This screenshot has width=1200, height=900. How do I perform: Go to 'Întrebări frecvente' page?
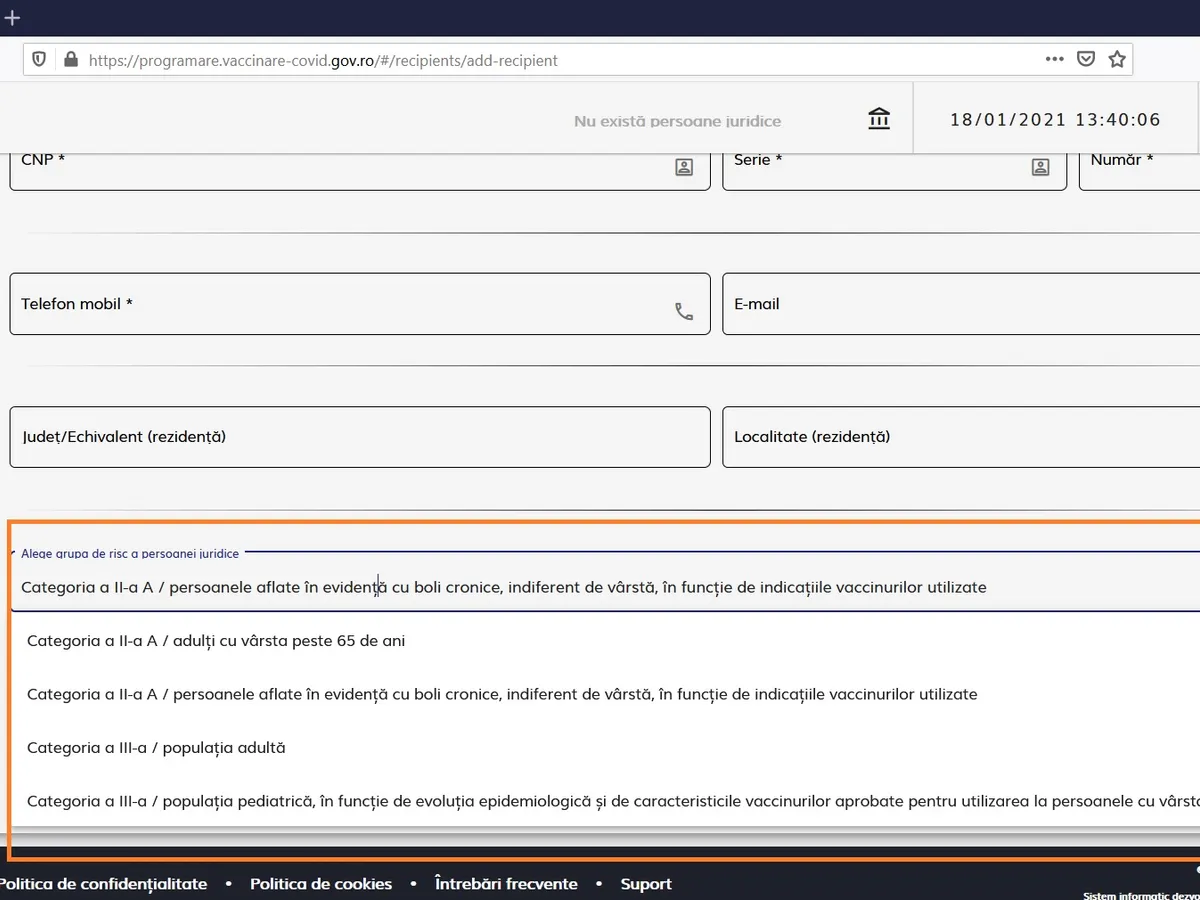pos(506,884)
